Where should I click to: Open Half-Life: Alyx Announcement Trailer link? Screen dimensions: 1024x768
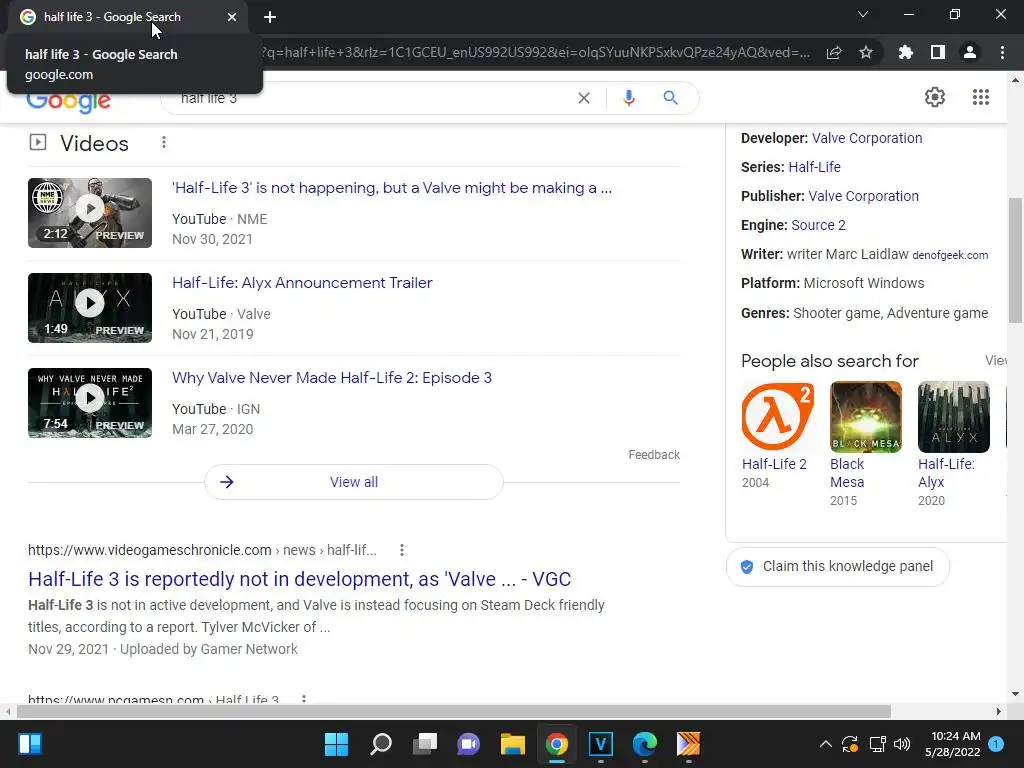[302, 283]
